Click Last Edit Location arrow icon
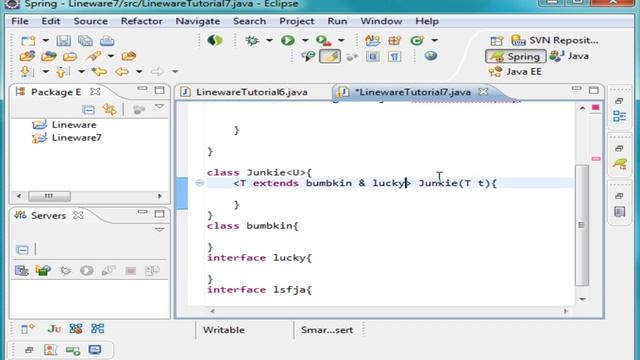The width and height of the screenshot is (640, 360). point(100,72)
